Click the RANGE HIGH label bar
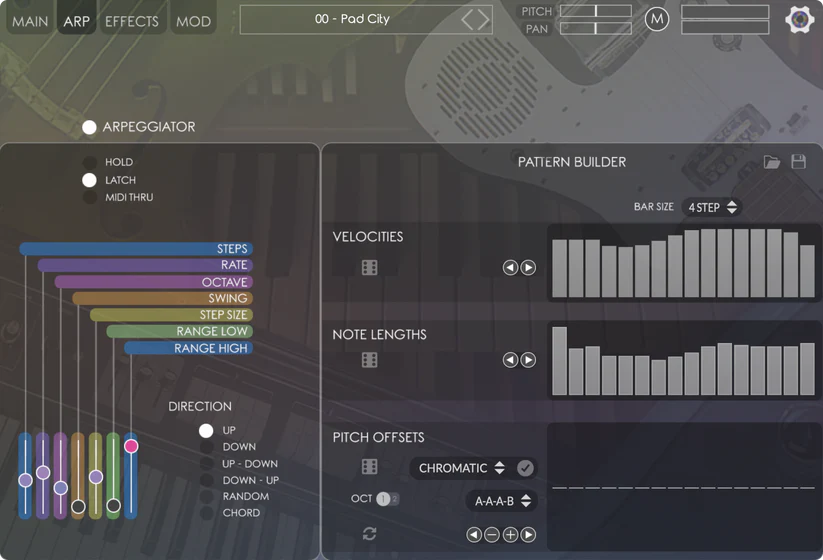This screenshot has width=823, height=560. tap(189, 348)
